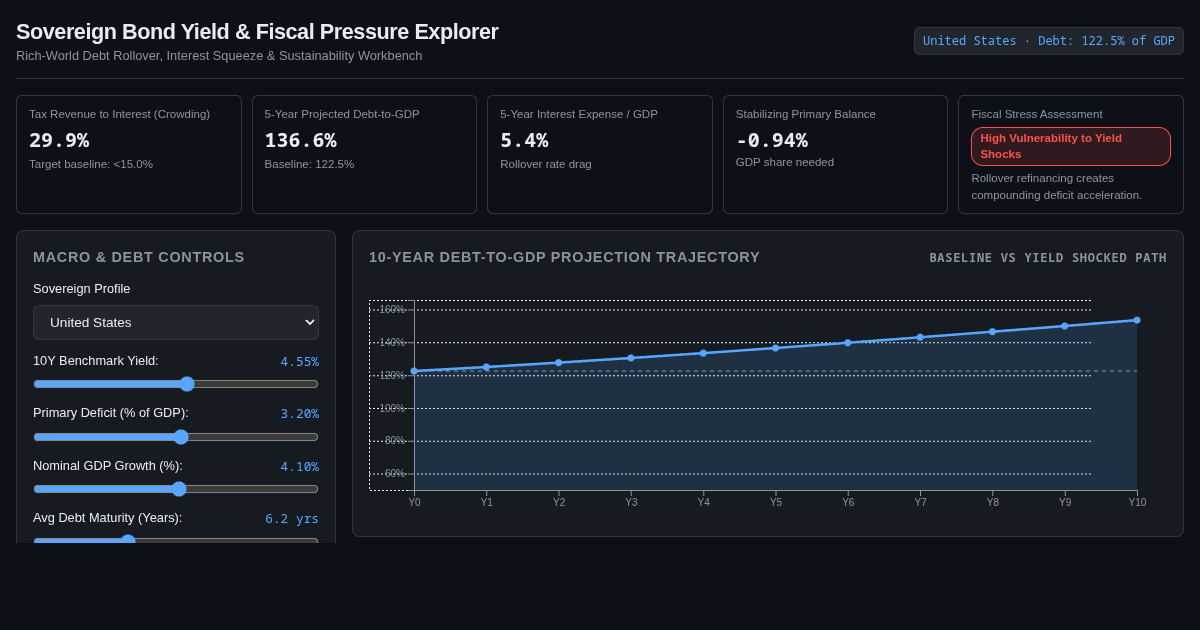Click the 10-Year Debt-to-GDP Projection Trajectory heading
Screen dimensions: 1200x630
pyautogui.click(x=564, y=257)
